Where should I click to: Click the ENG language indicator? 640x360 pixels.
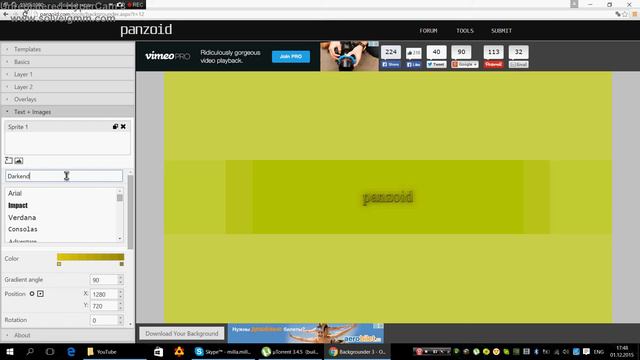pyautogui.click(x=599, y=351)
